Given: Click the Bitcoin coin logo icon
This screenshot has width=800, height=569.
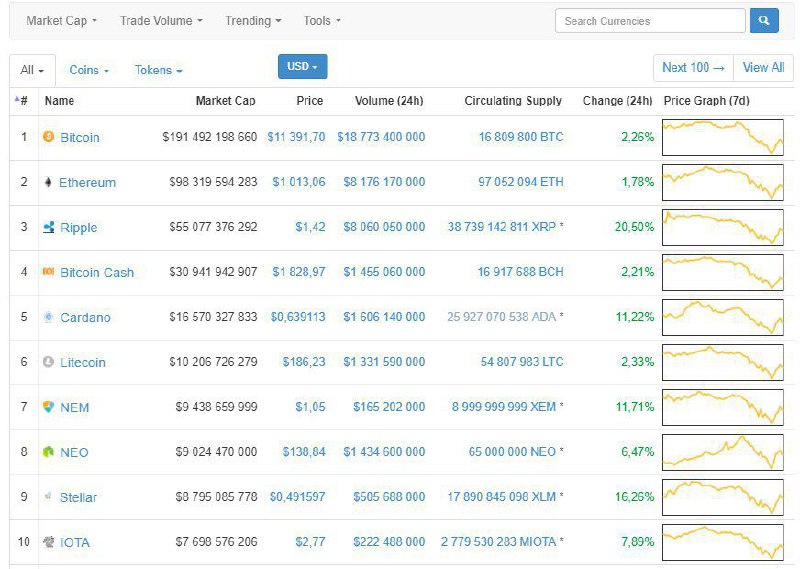Looking at the screenshot, I should (x=48, y=137).
